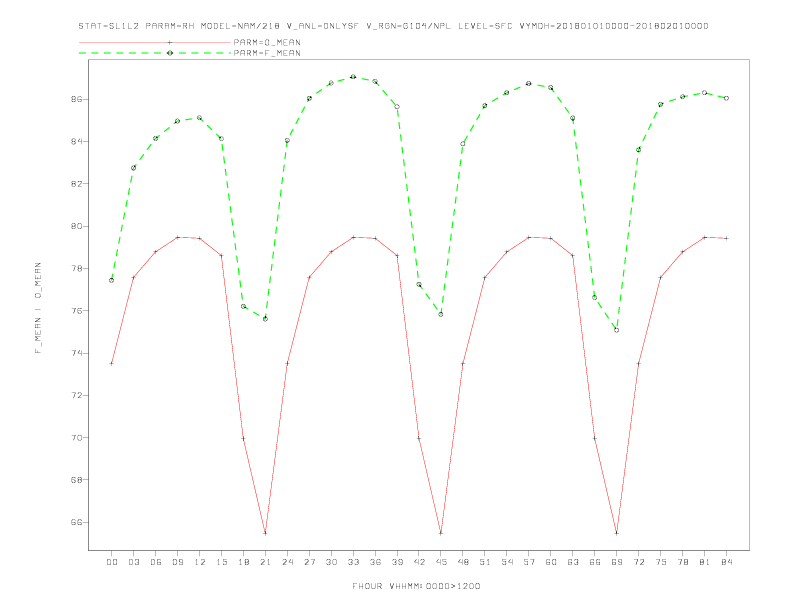Select the green dashed F_MEAN legend sample
Image resolution: width=792 pixels, height=612 pixels.
(155, 53)
